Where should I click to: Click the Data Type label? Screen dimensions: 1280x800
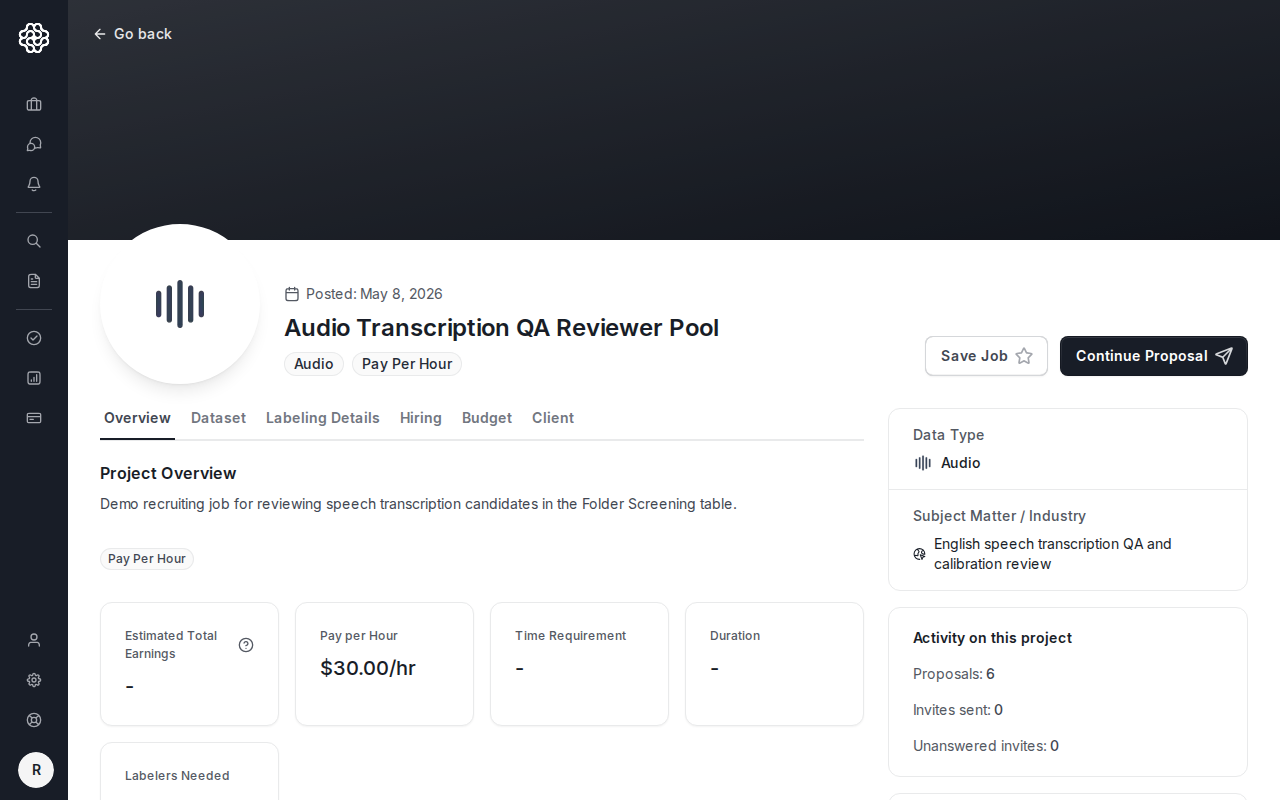pyautogui.click(x=949, y=435)
